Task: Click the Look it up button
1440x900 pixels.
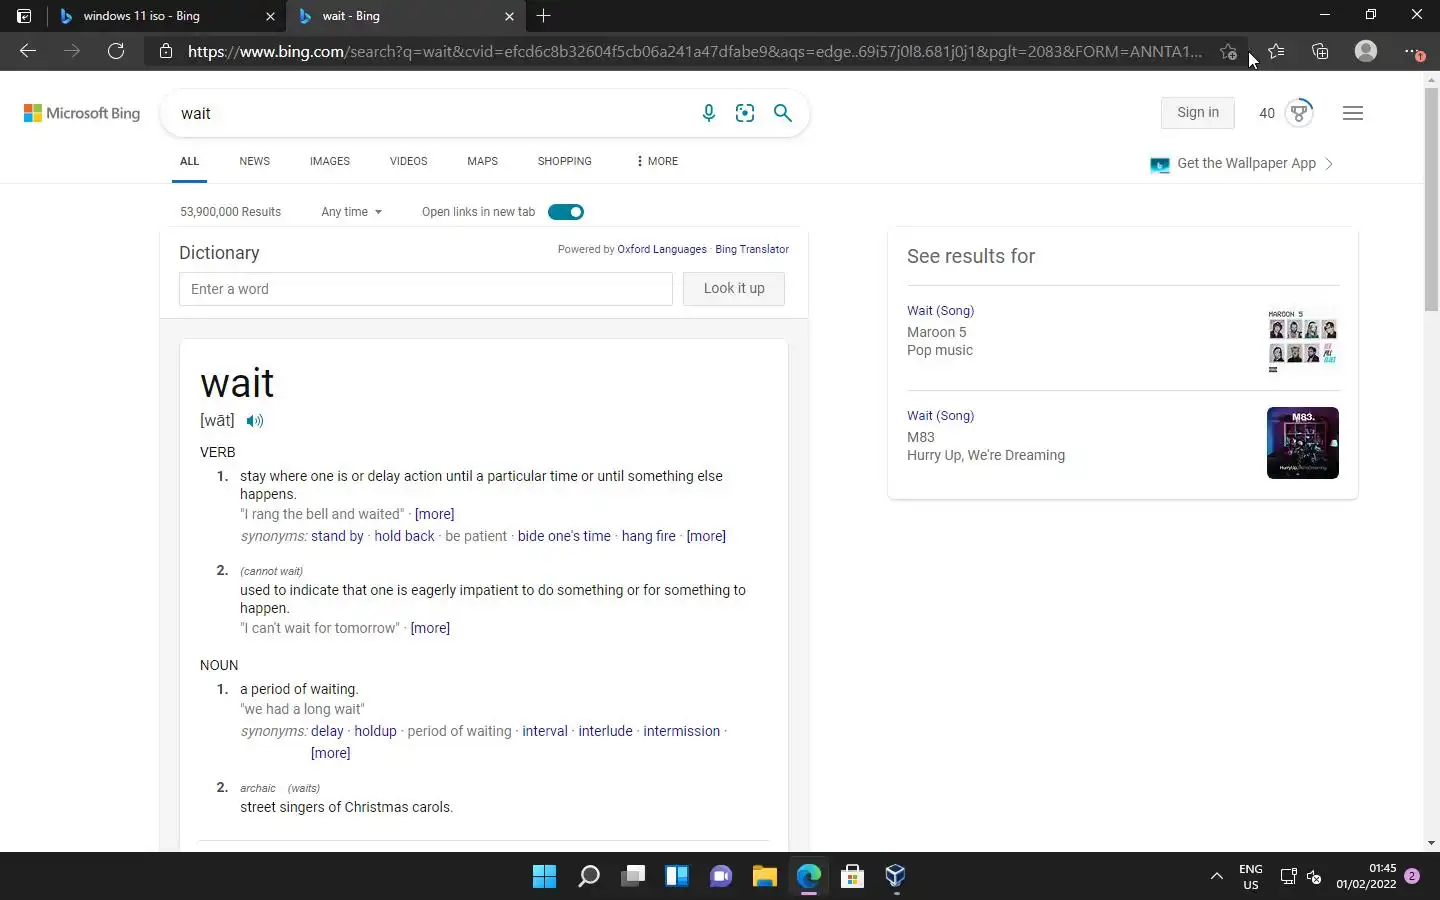Action: pos(734,289)
